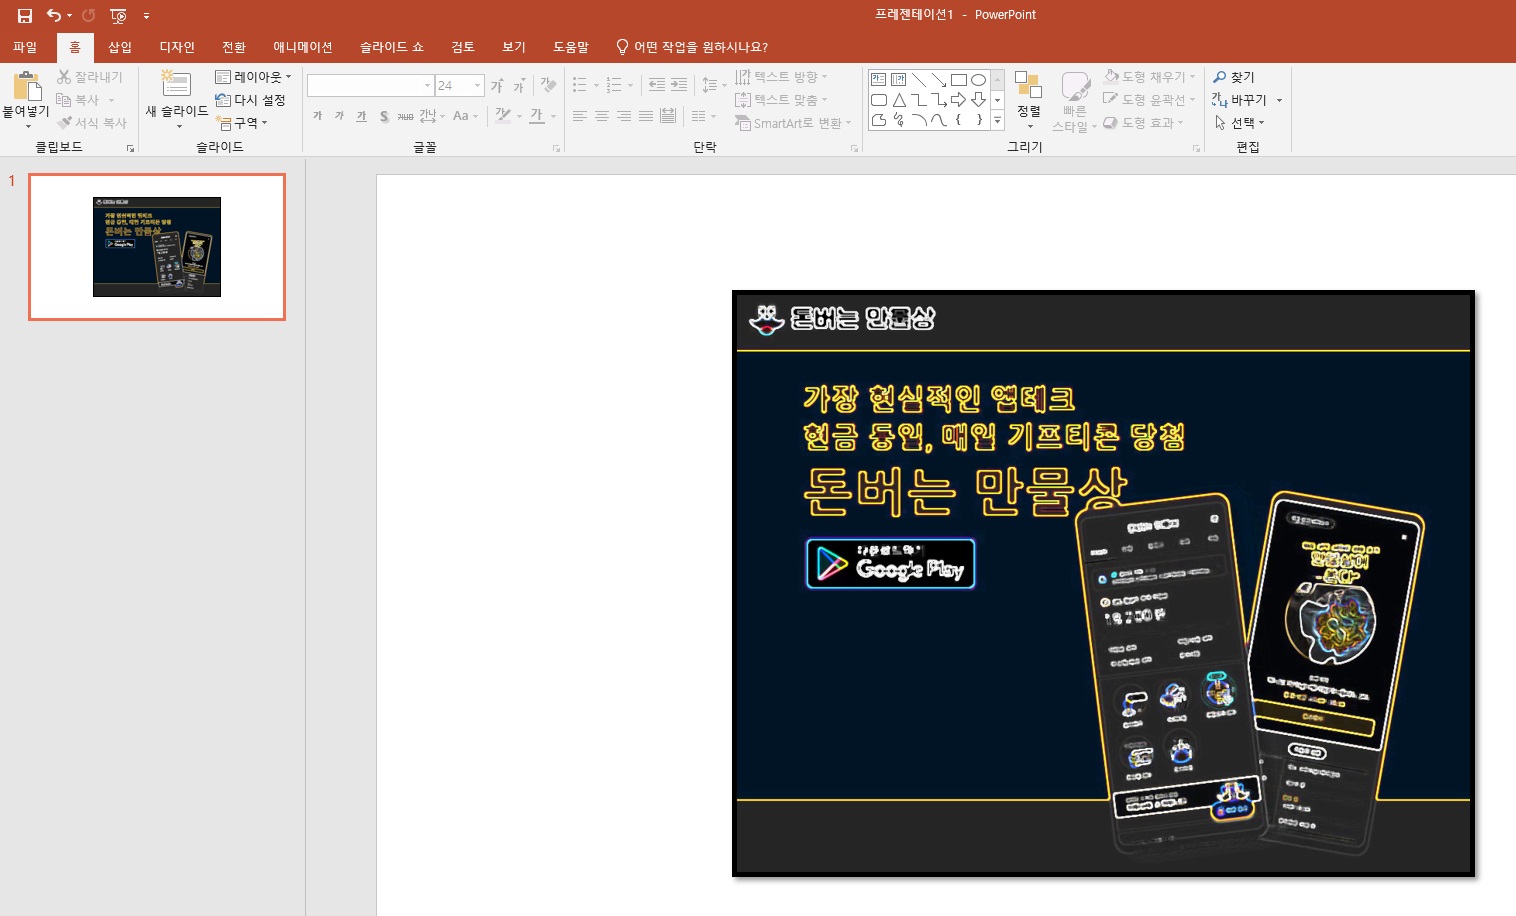Decrease font size with the small 가 icon
1516x916 pixels.
click(x=519, y=86)
